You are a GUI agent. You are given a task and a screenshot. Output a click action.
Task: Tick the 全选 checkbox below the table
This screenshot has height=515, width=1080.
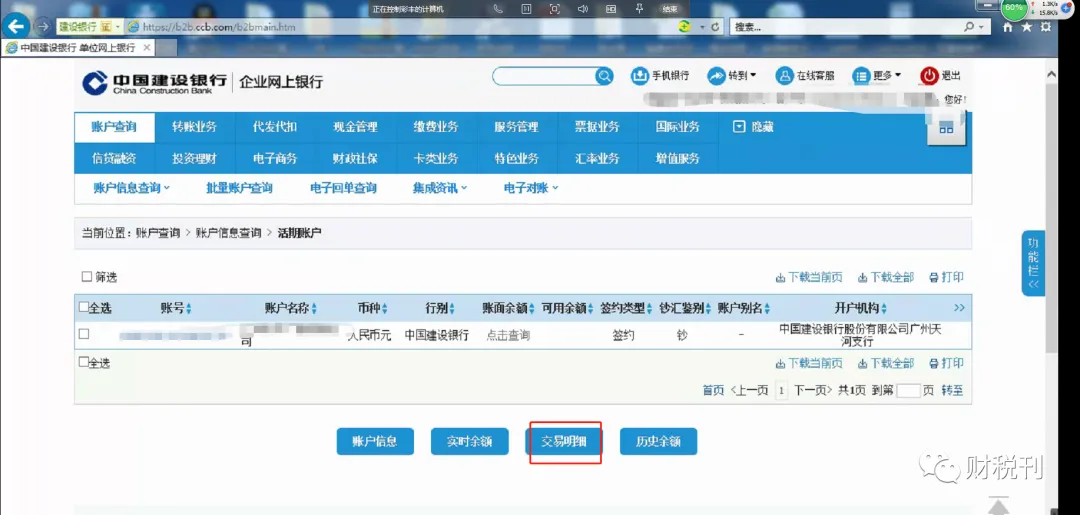pyautogui.click(x=84, y=362)
